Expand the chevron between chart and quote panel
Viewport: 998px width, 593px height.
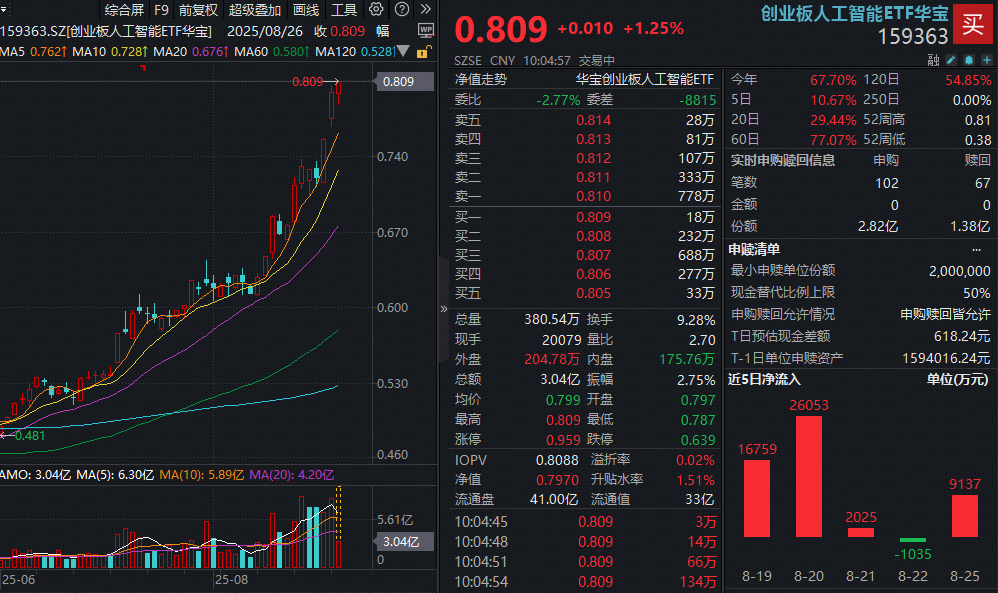pyautogui.click(x=442, y=310)
